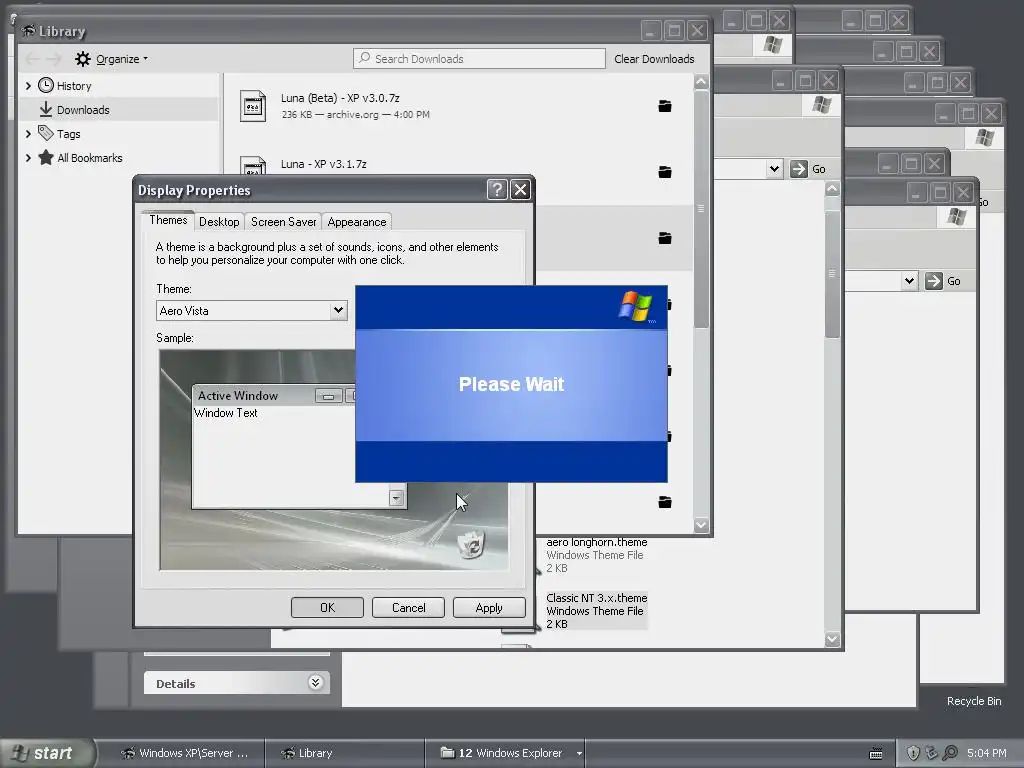Click the Luna (Beta) archive file icon

pos(253,106)
